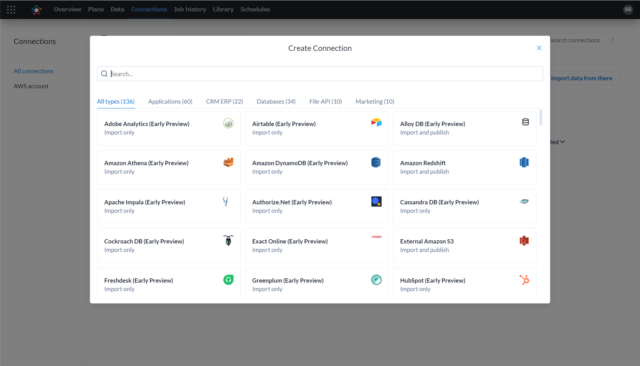The height and width of the screenshot is (366, 640).
Task: Click the Amazon DynamoDB icon
Action: (376, 162)
